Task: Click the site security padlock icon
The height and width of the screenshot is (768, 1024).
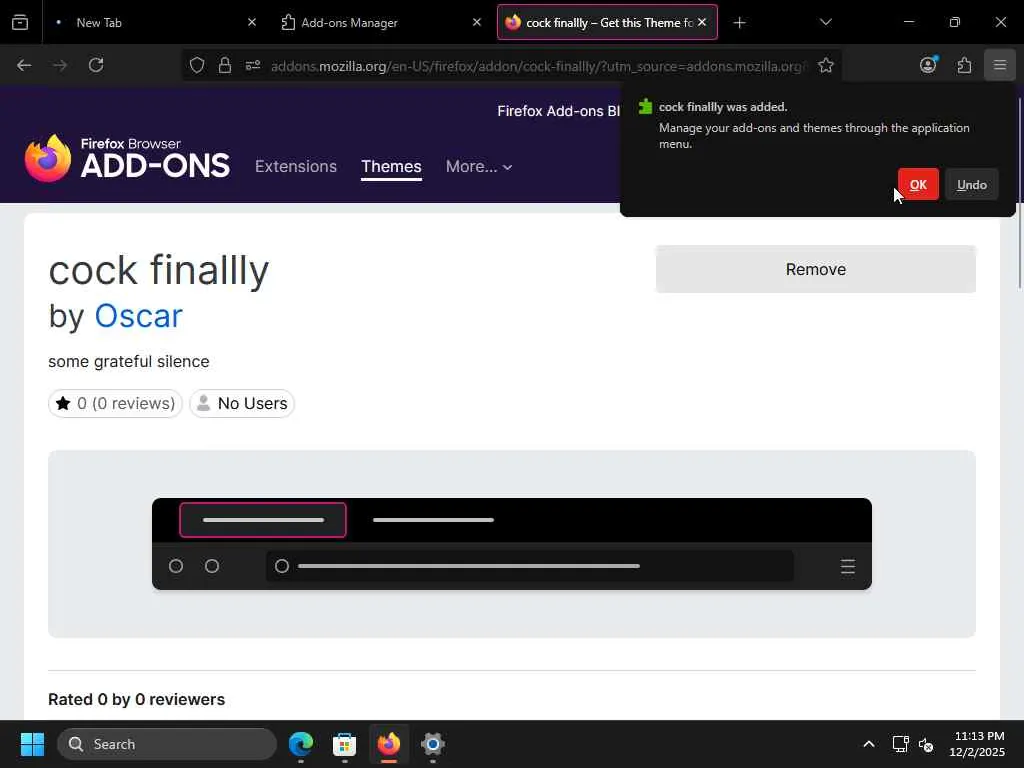Action: tap(225, 65)
